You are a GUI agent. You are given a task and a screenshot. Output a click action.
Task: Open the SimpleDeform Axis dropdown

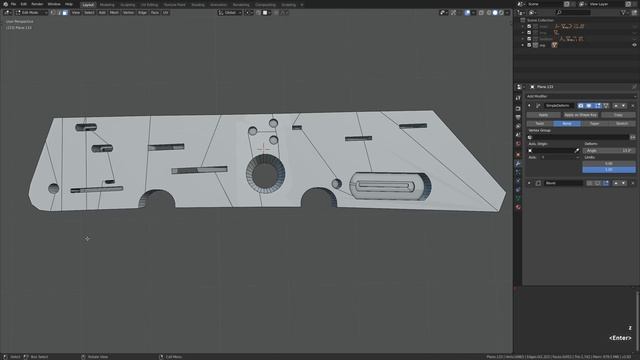pyautogui.click(x=560, y=157)
